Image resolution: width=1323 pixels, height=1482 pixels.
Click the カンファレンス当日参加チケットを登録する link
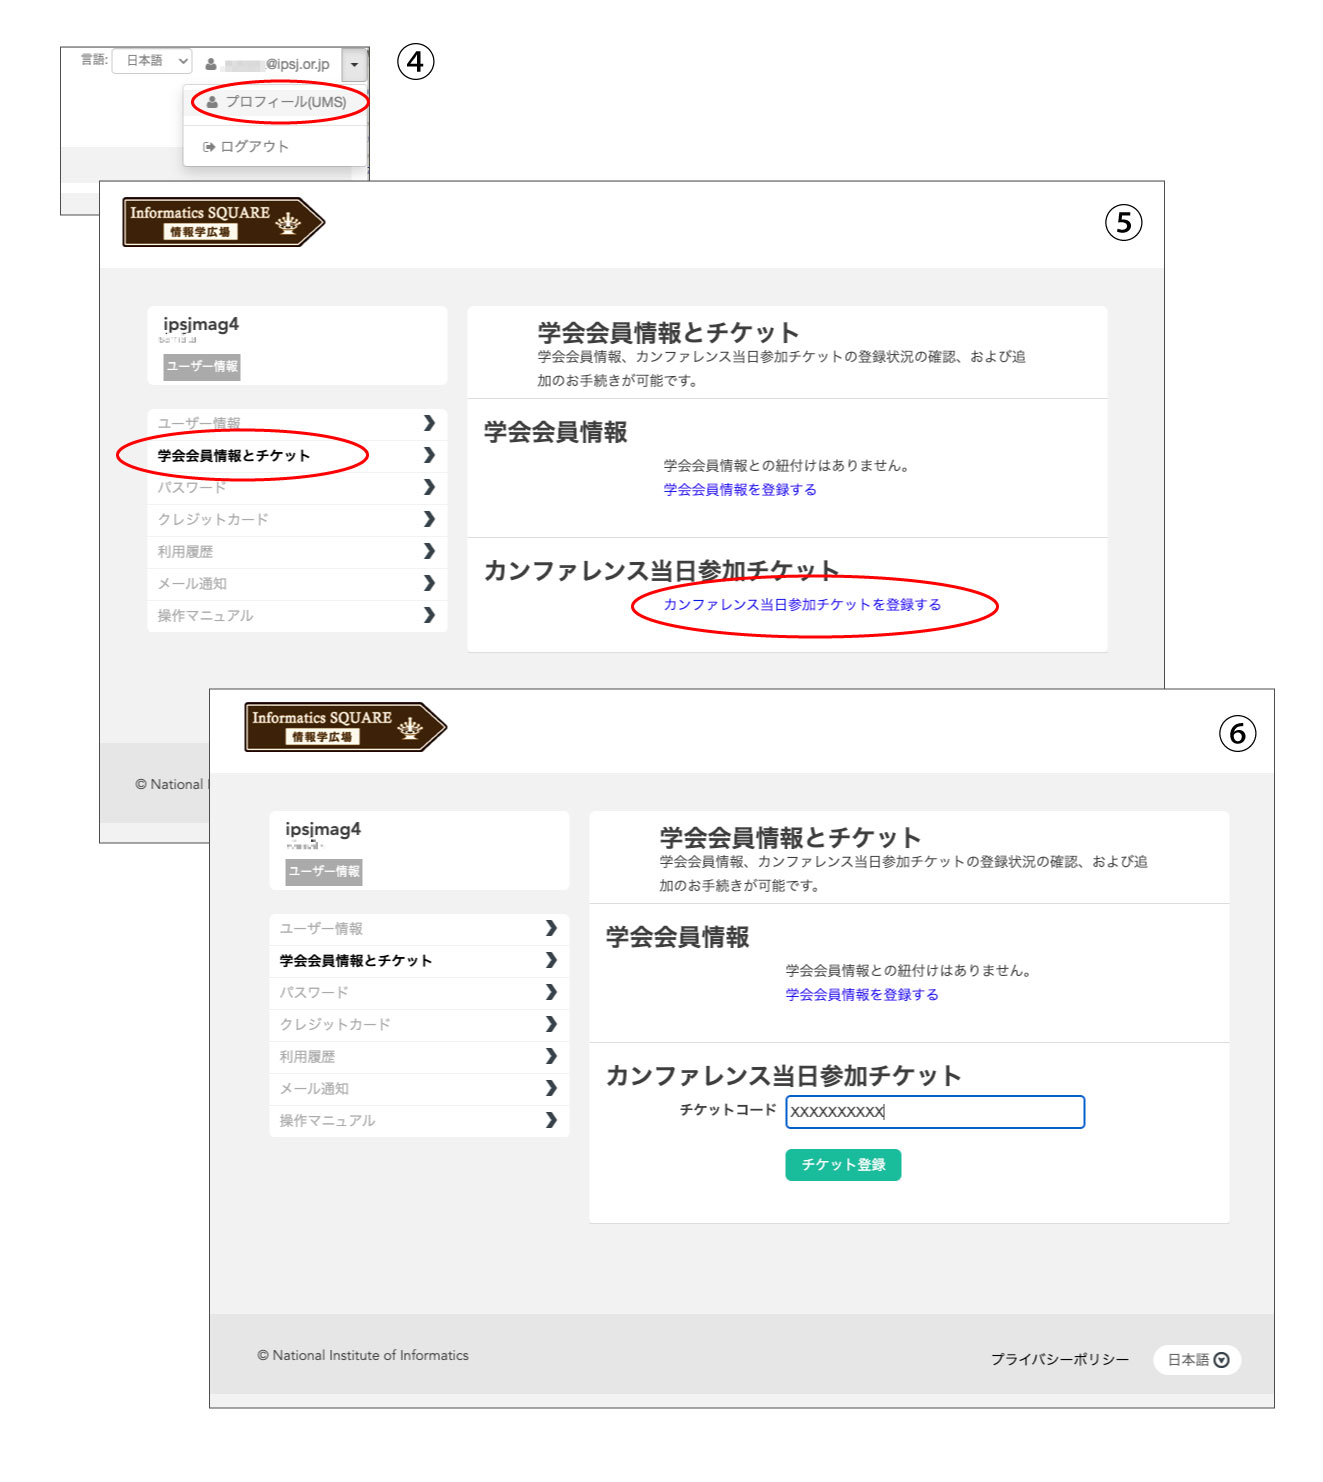click(802, 605)
